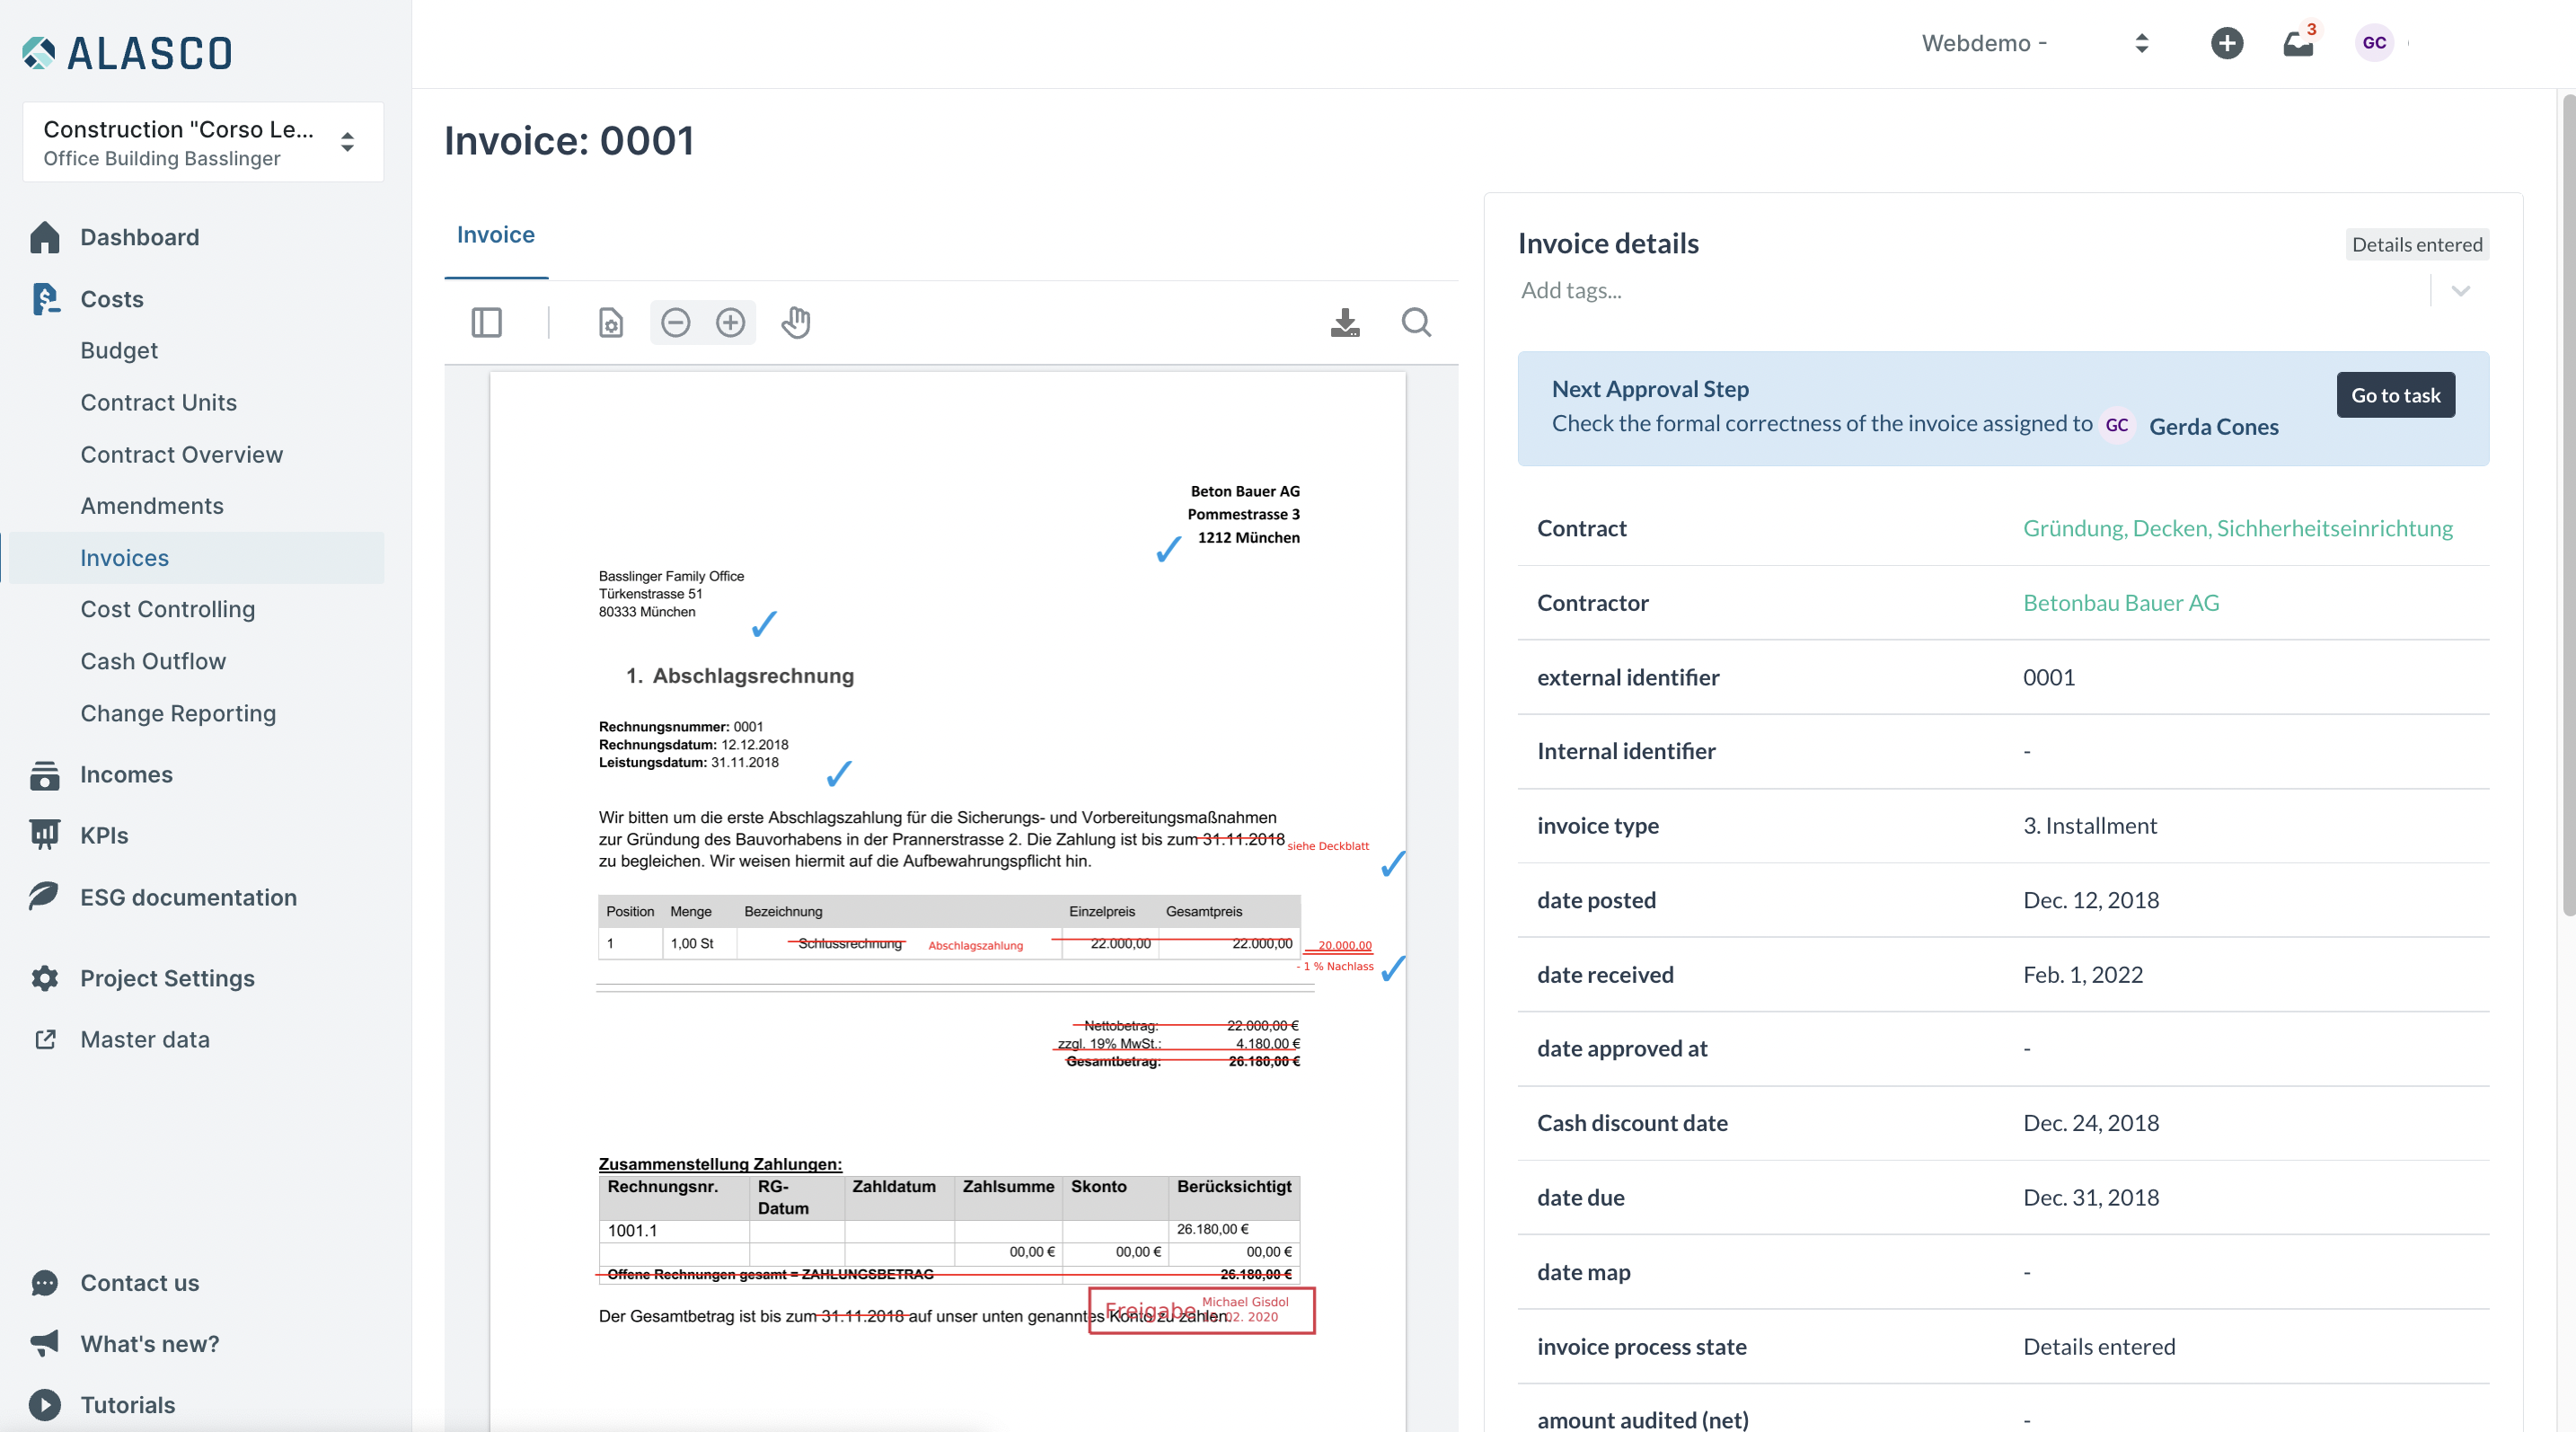Click the What's new megaphone icon

[45, 1344]
